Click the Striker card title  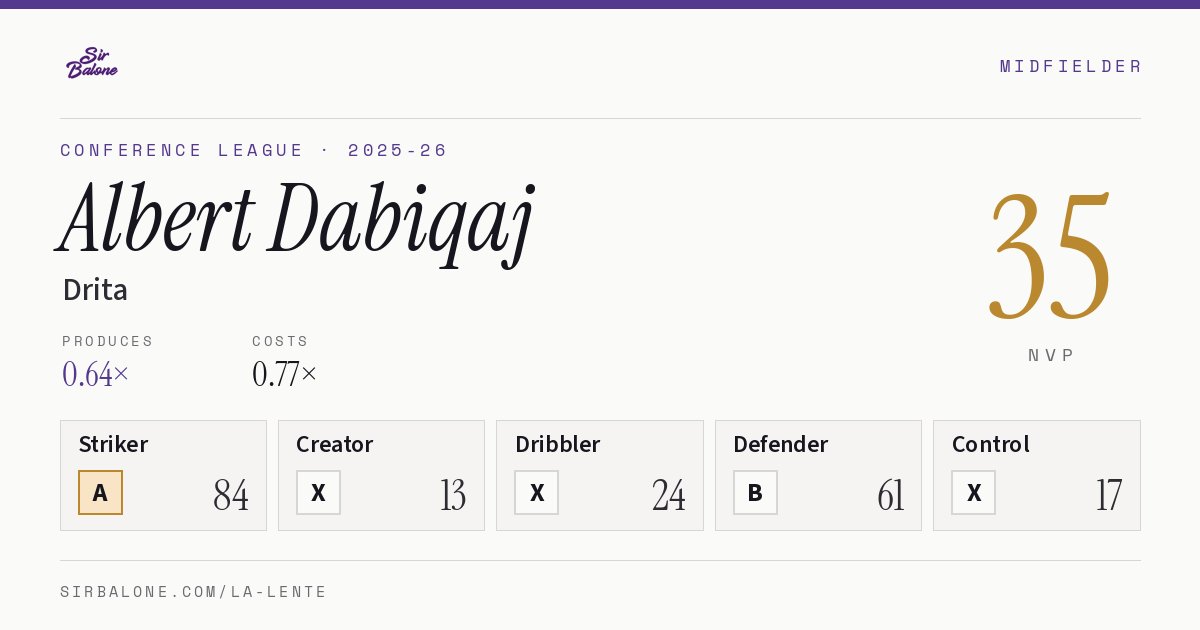113,444
